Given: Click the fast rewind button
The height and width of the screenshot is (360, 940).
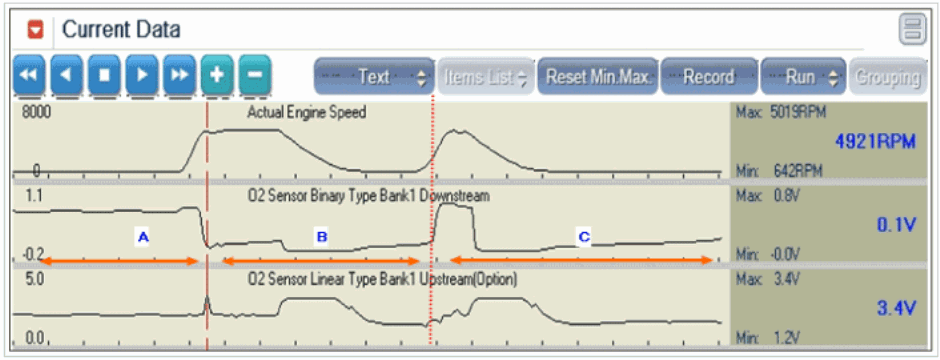Looking at the screenshot, I should pyautogui.click(x=29, y=75).
